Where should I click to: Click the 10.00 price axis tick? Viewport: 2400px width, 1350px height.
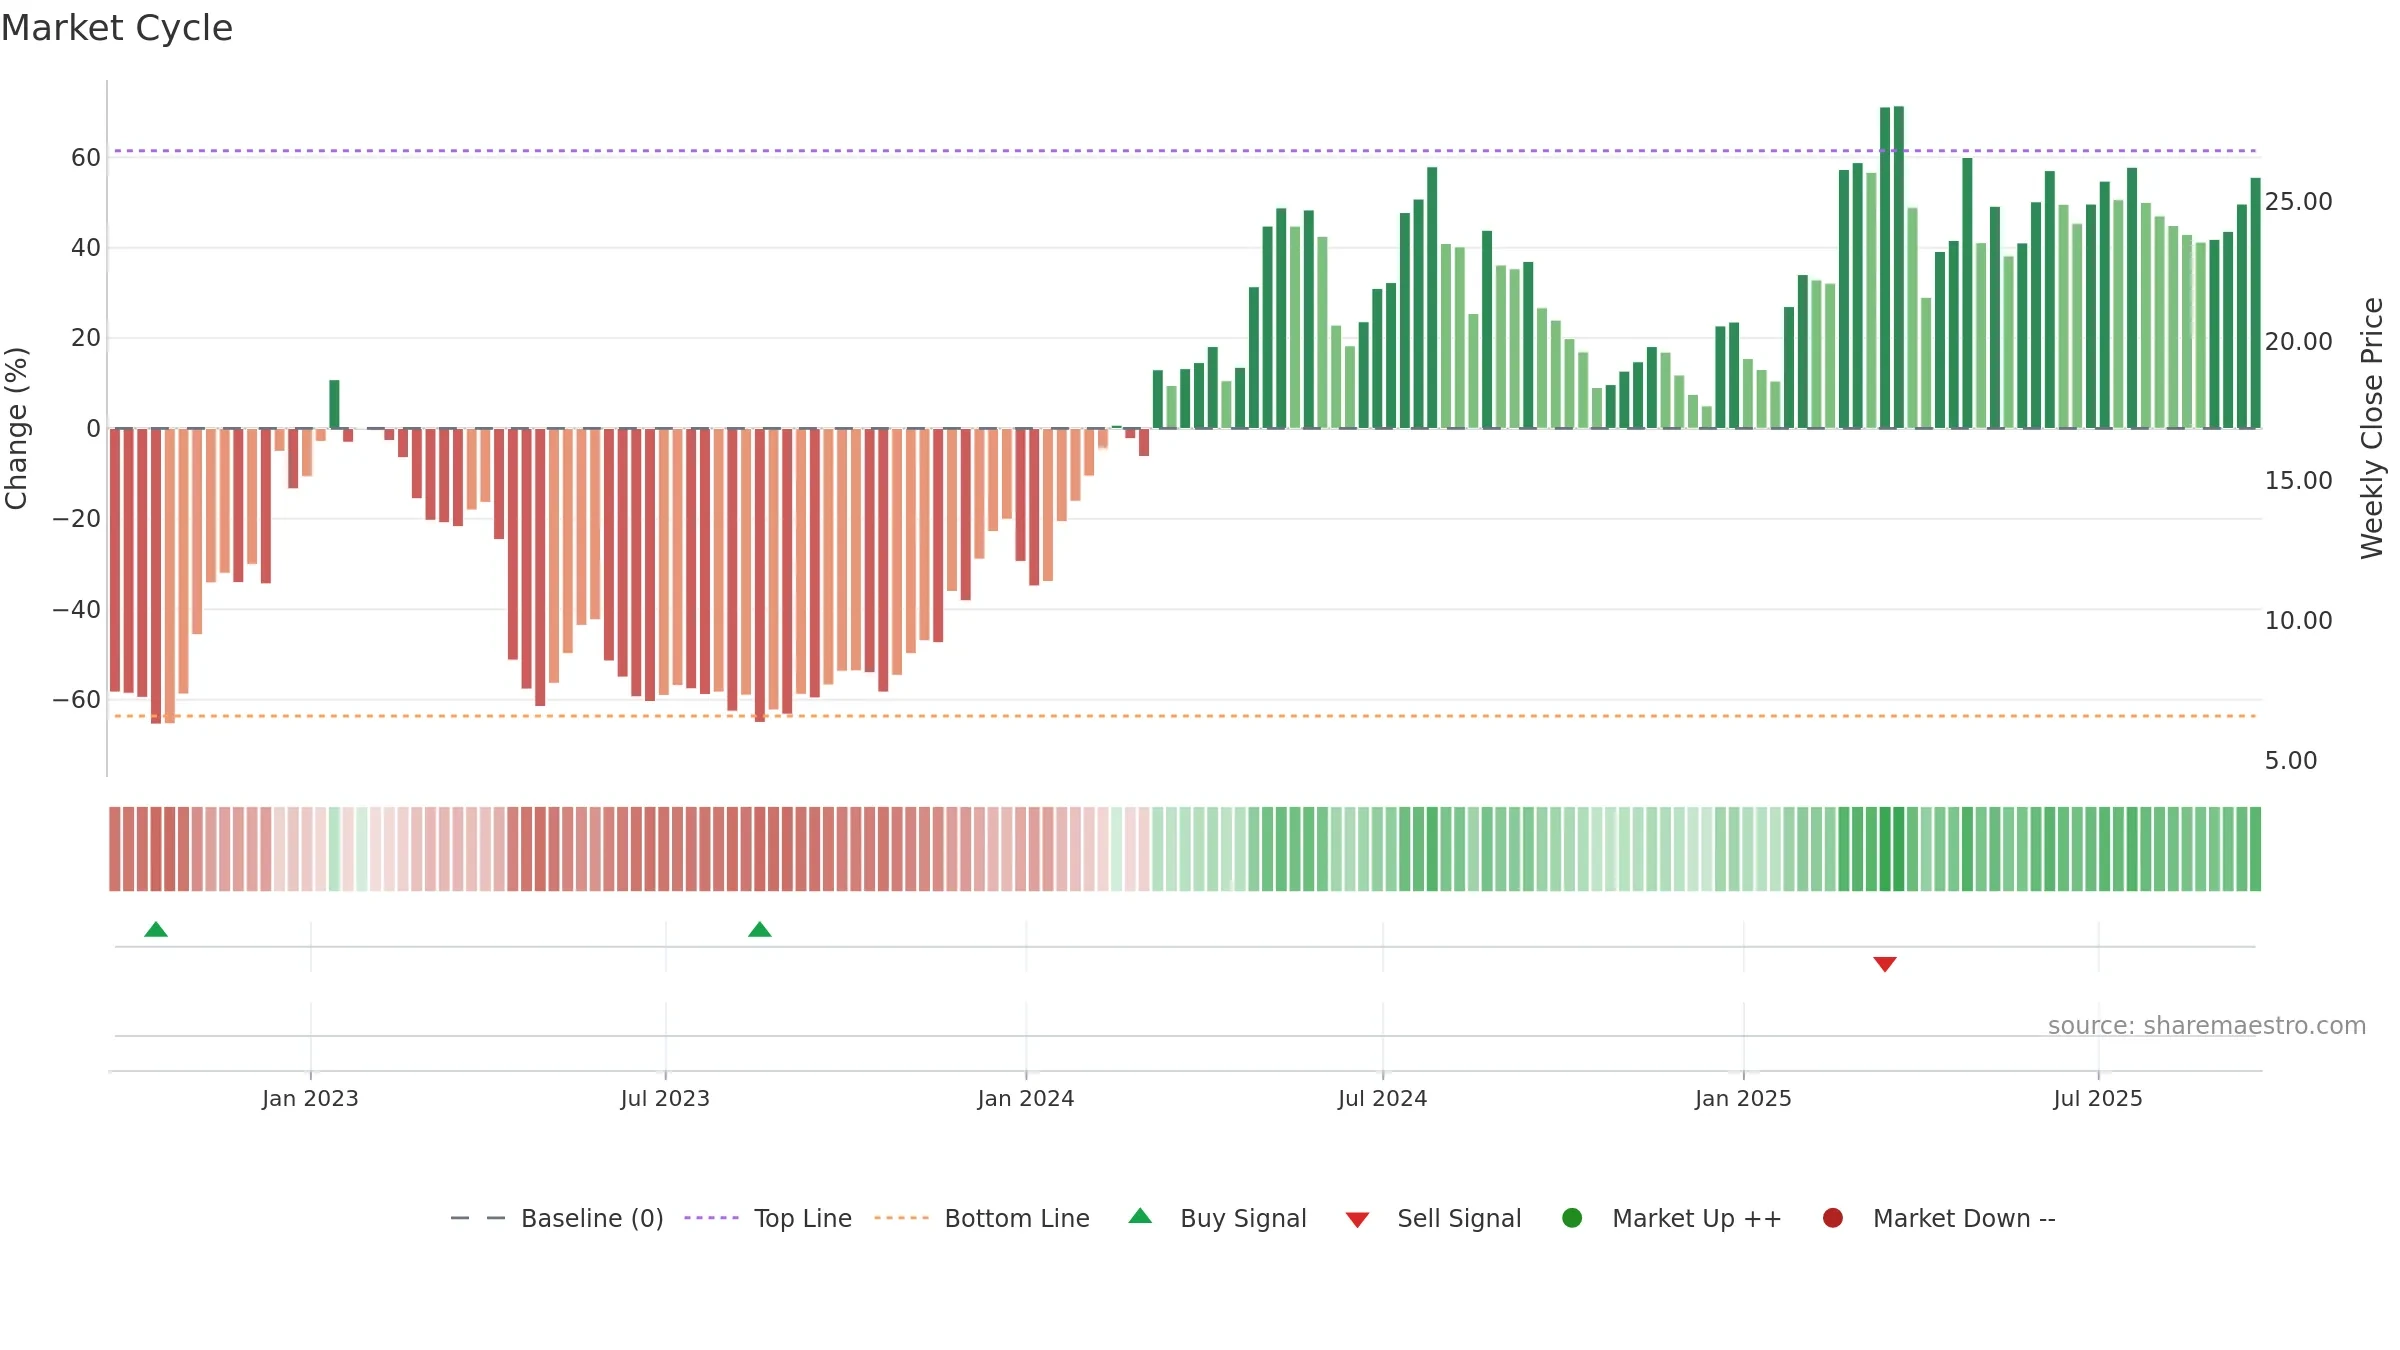coord(2299,621)
